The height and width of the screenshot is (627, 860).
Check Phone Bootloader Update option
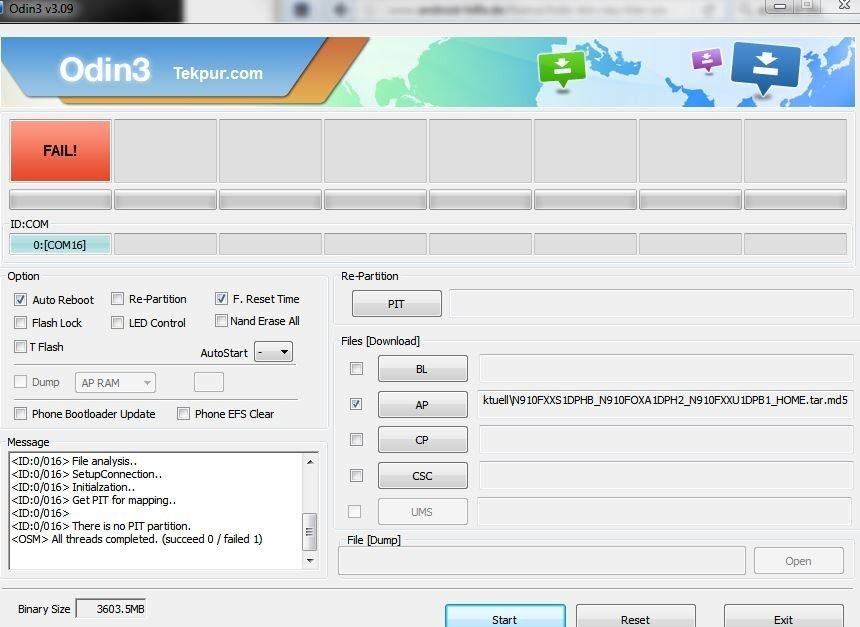pyautogui.click(x=20, y=414)
